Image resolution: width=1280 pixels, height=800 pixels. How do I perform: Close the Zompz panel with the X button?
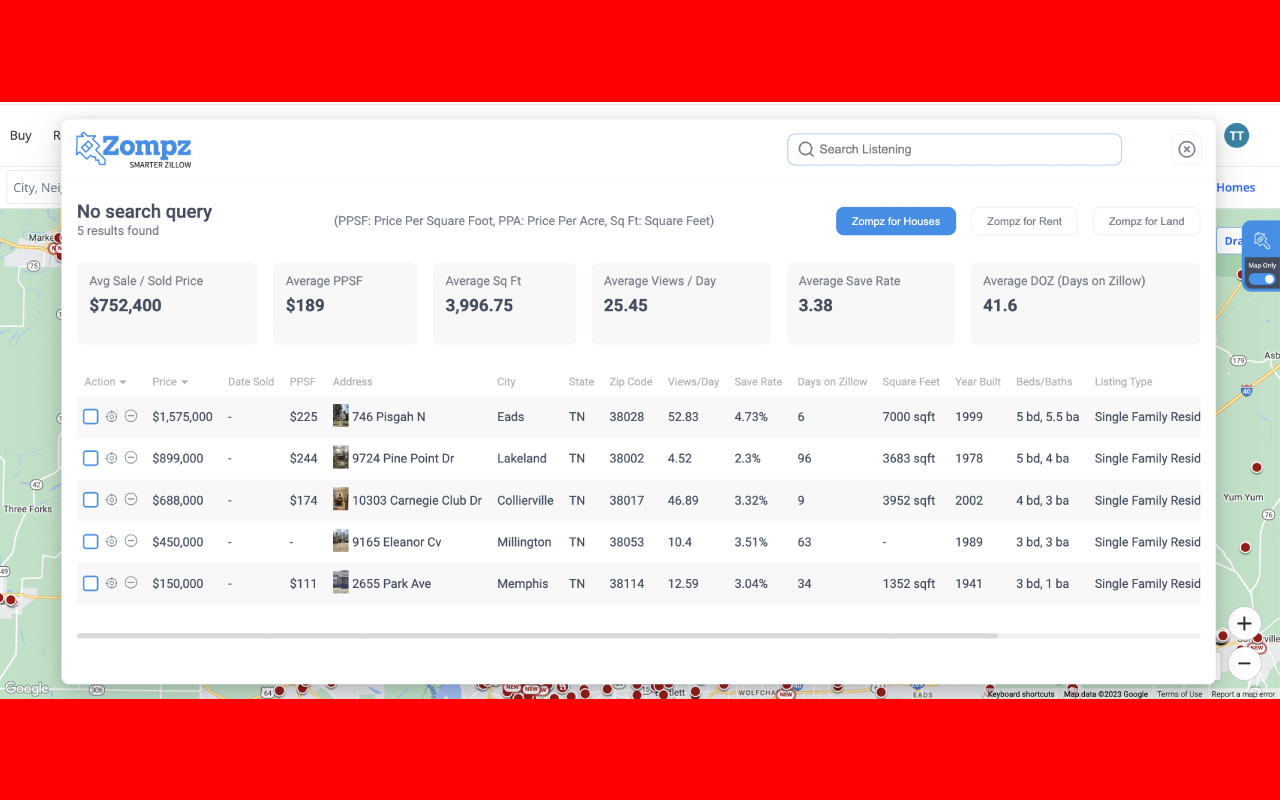(1187, 149)
